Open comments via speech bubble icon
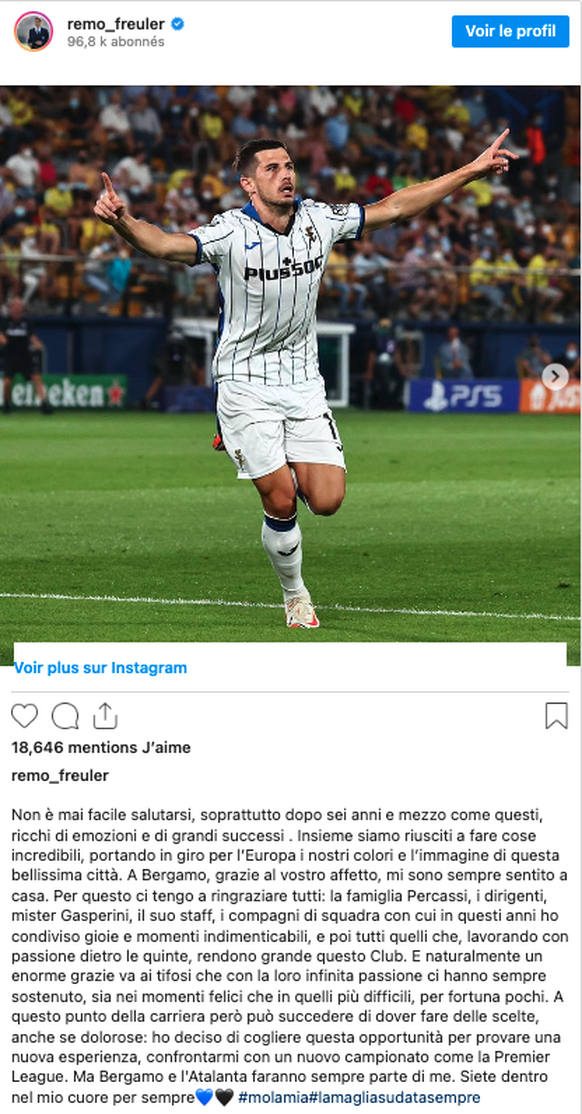Viewport: 582px width, 1114px height. (x=65, y=715)
